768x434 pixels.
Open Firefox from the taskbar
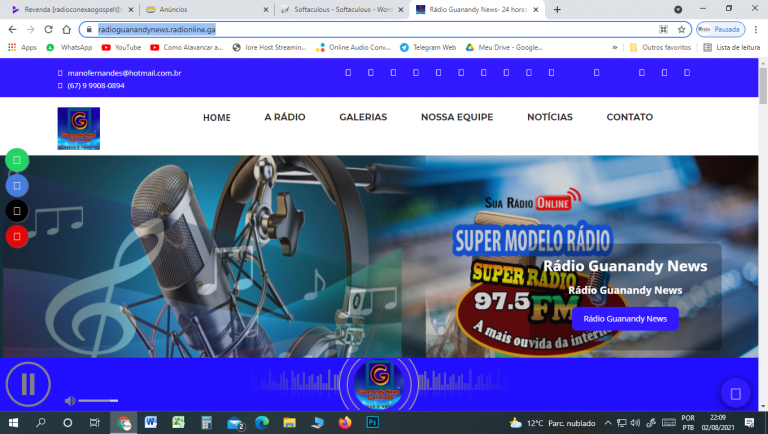(x=345, y=423)
